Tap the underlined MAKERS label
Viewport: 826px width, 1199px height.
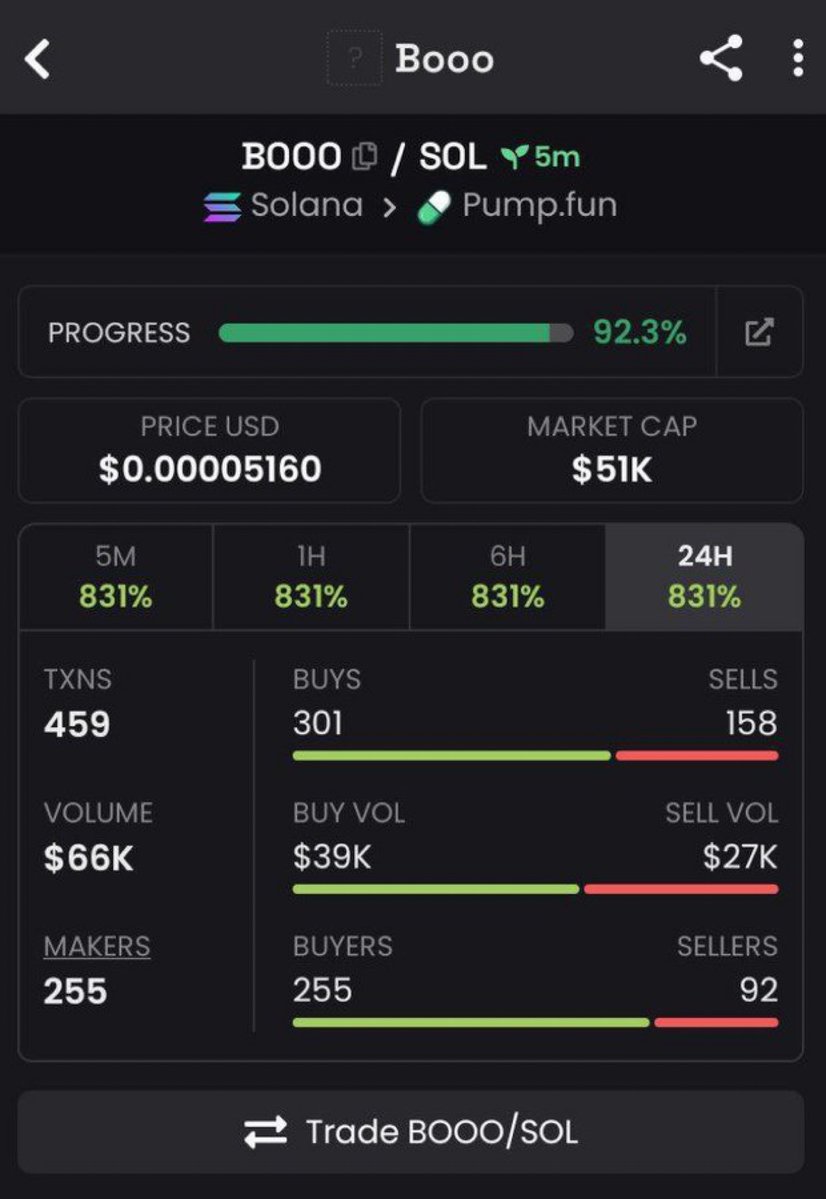(97, 946)
